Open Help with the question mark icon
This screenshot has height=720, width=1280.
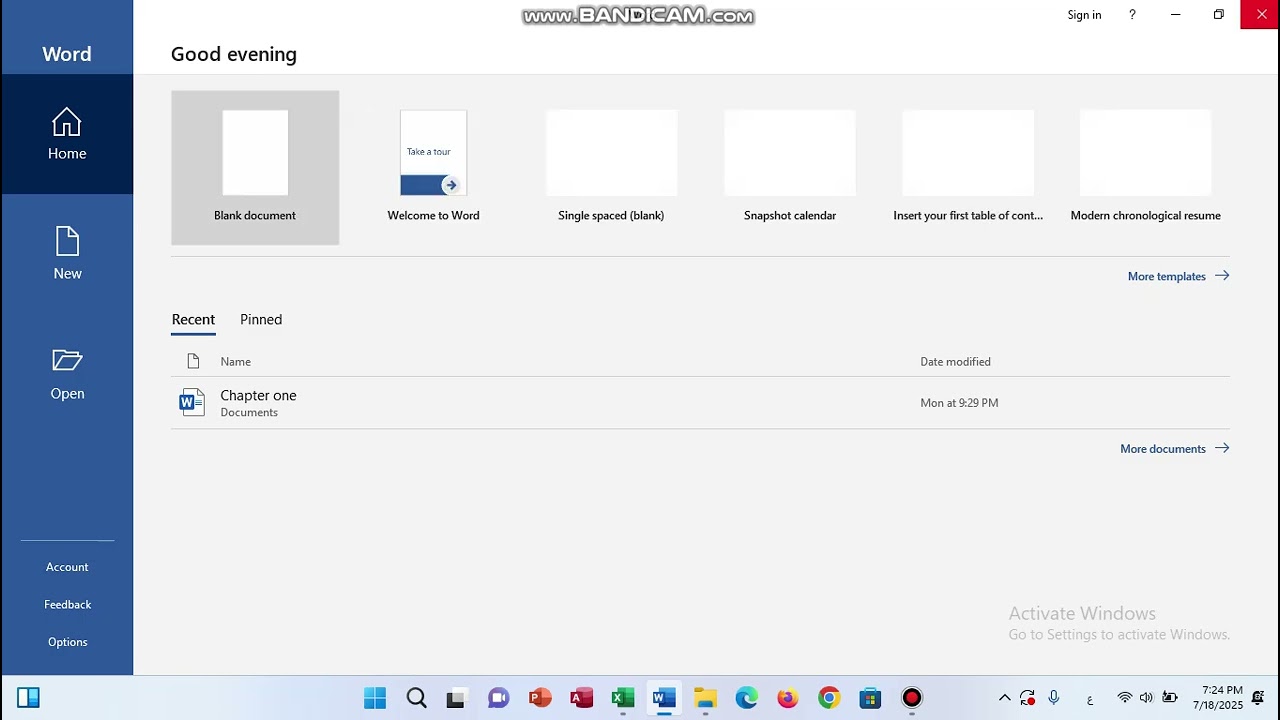(1132, 15)
